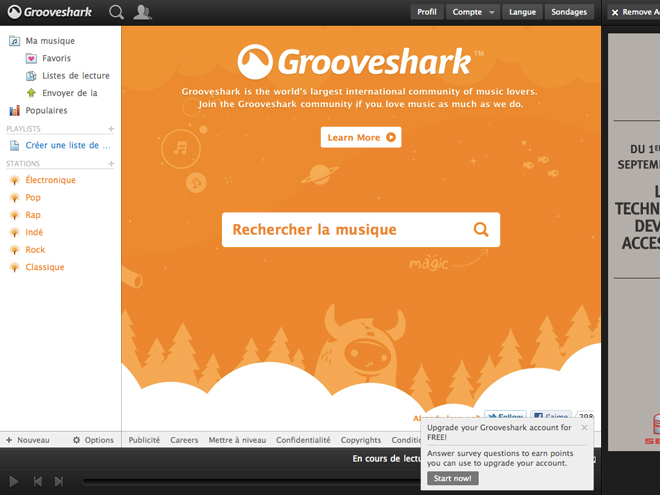This screenshot has height=495, width=660.
Task: Open the Profil menu
Action: pos(427,12)
